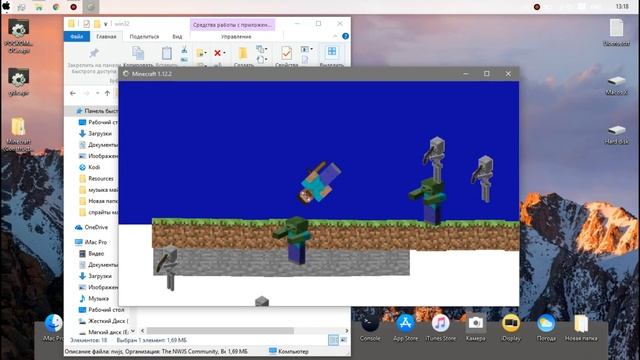The width and height of the screenshot is (640, 360).
Task: Click the red X delete icon
Action: tap(218, 53)
